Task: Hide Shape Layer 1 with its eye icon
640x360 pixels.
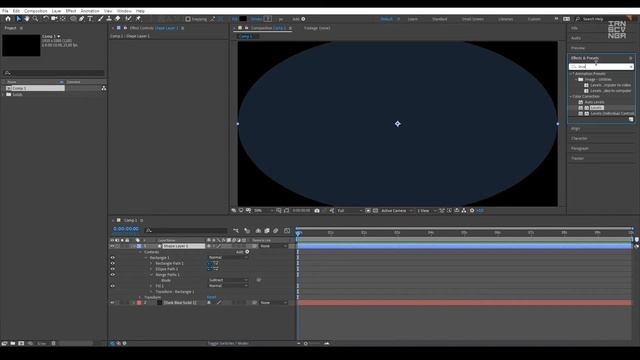Action: click(x=112, y=246)
